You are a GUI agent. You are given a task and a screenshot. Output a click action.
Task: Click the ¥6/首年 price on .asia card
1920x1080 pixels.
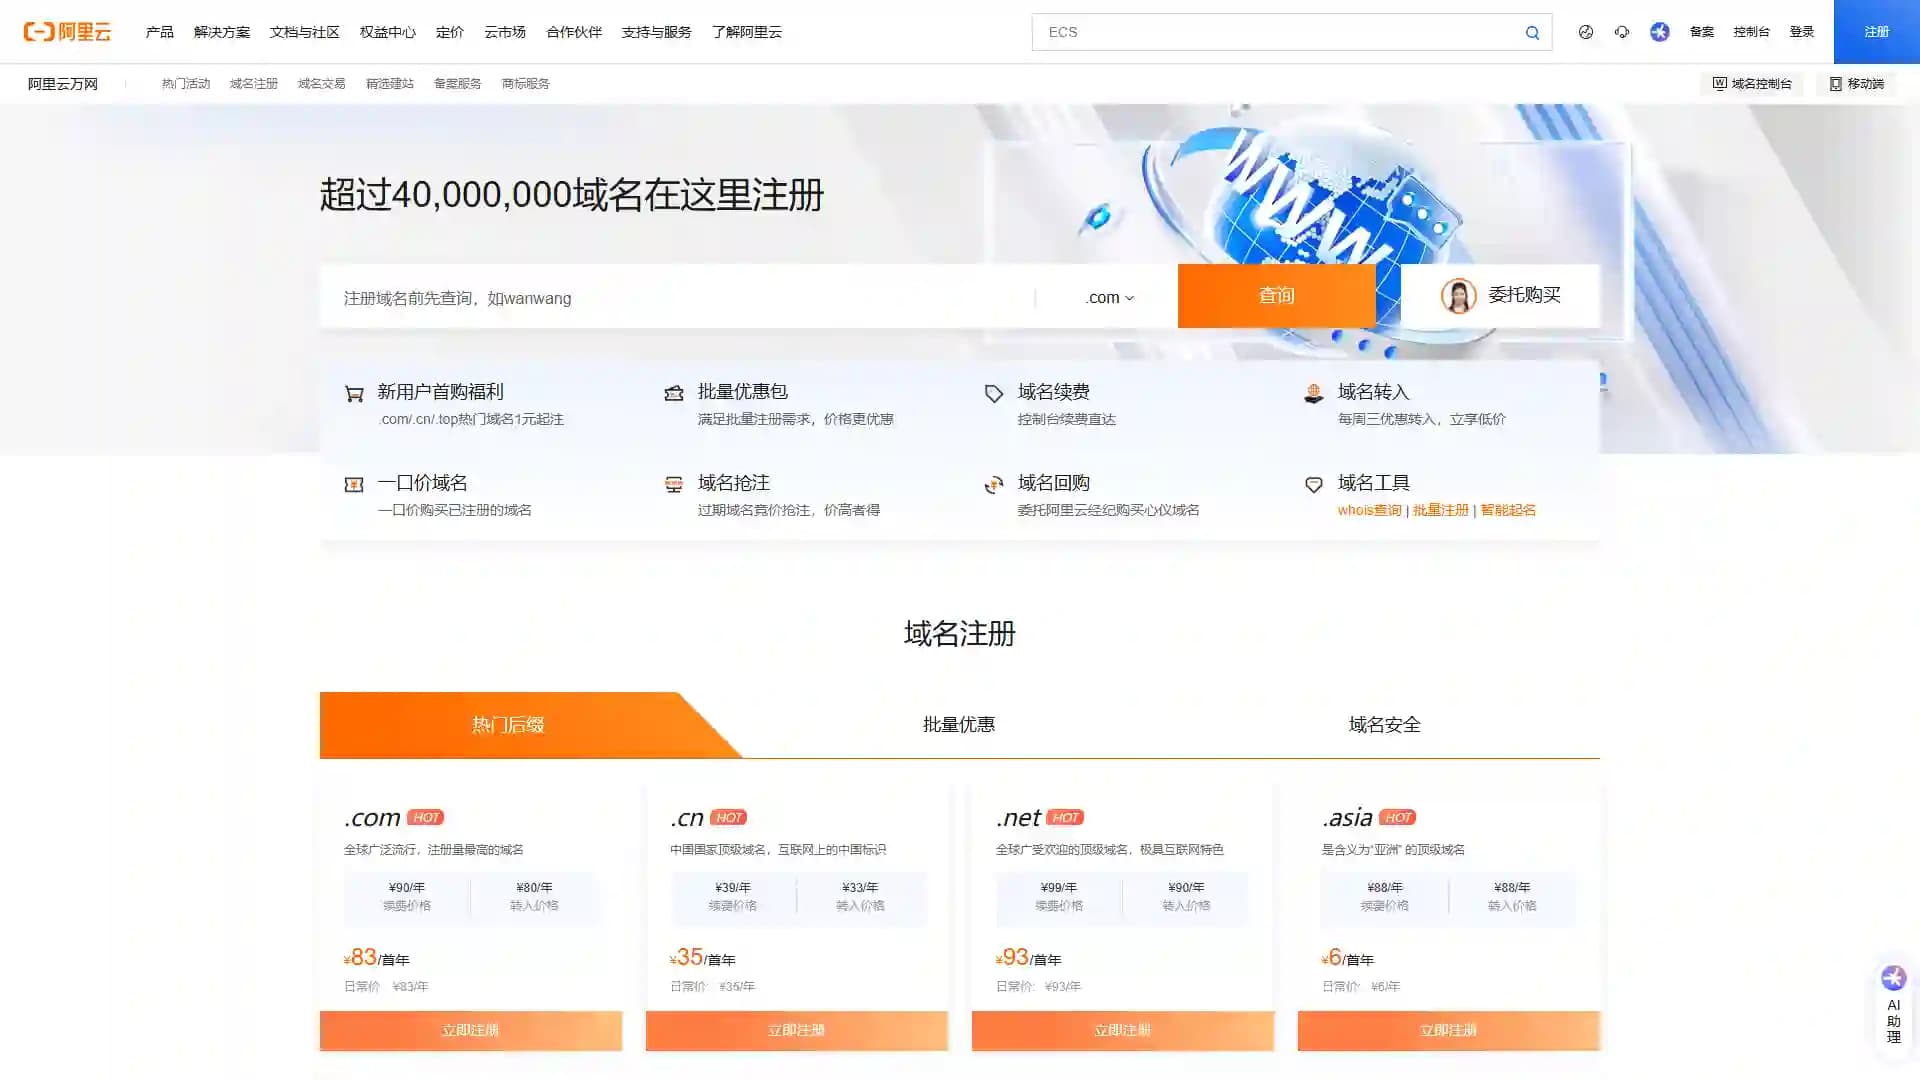(1348, 958)
